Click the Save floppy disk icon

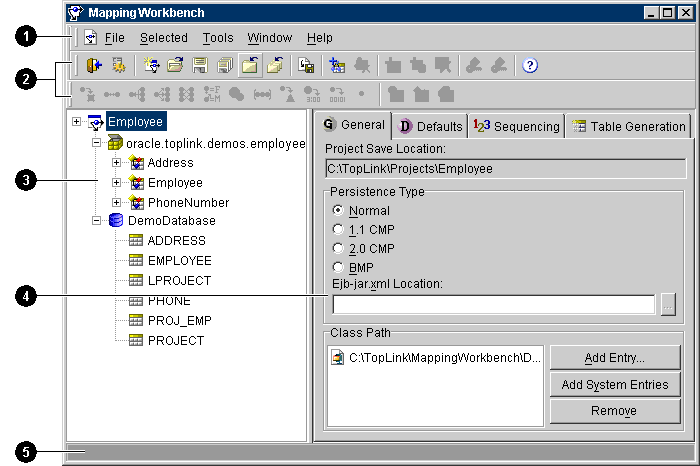200,66
